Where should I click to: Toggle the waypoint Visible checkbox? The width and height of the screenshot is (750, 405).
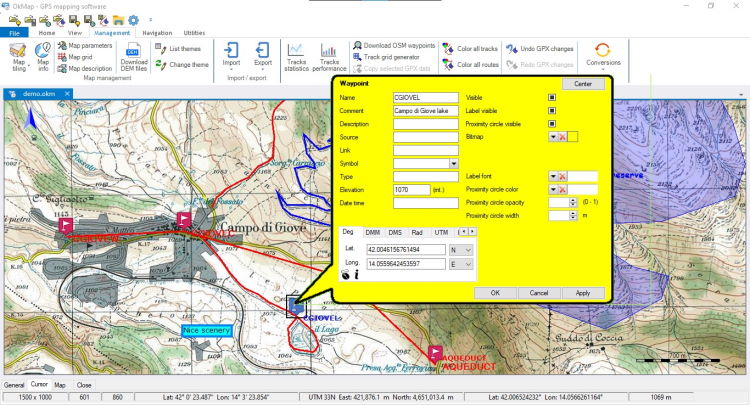[x=551, y=98]
